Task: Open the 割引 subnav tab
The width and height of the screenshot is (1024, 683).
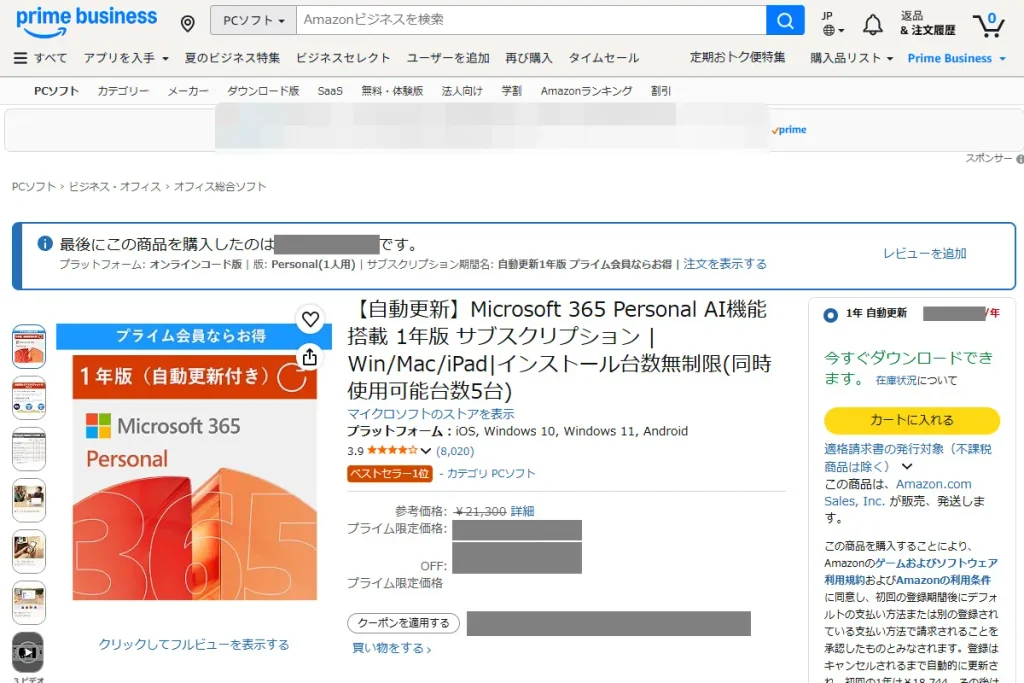Action: [661, 91]
